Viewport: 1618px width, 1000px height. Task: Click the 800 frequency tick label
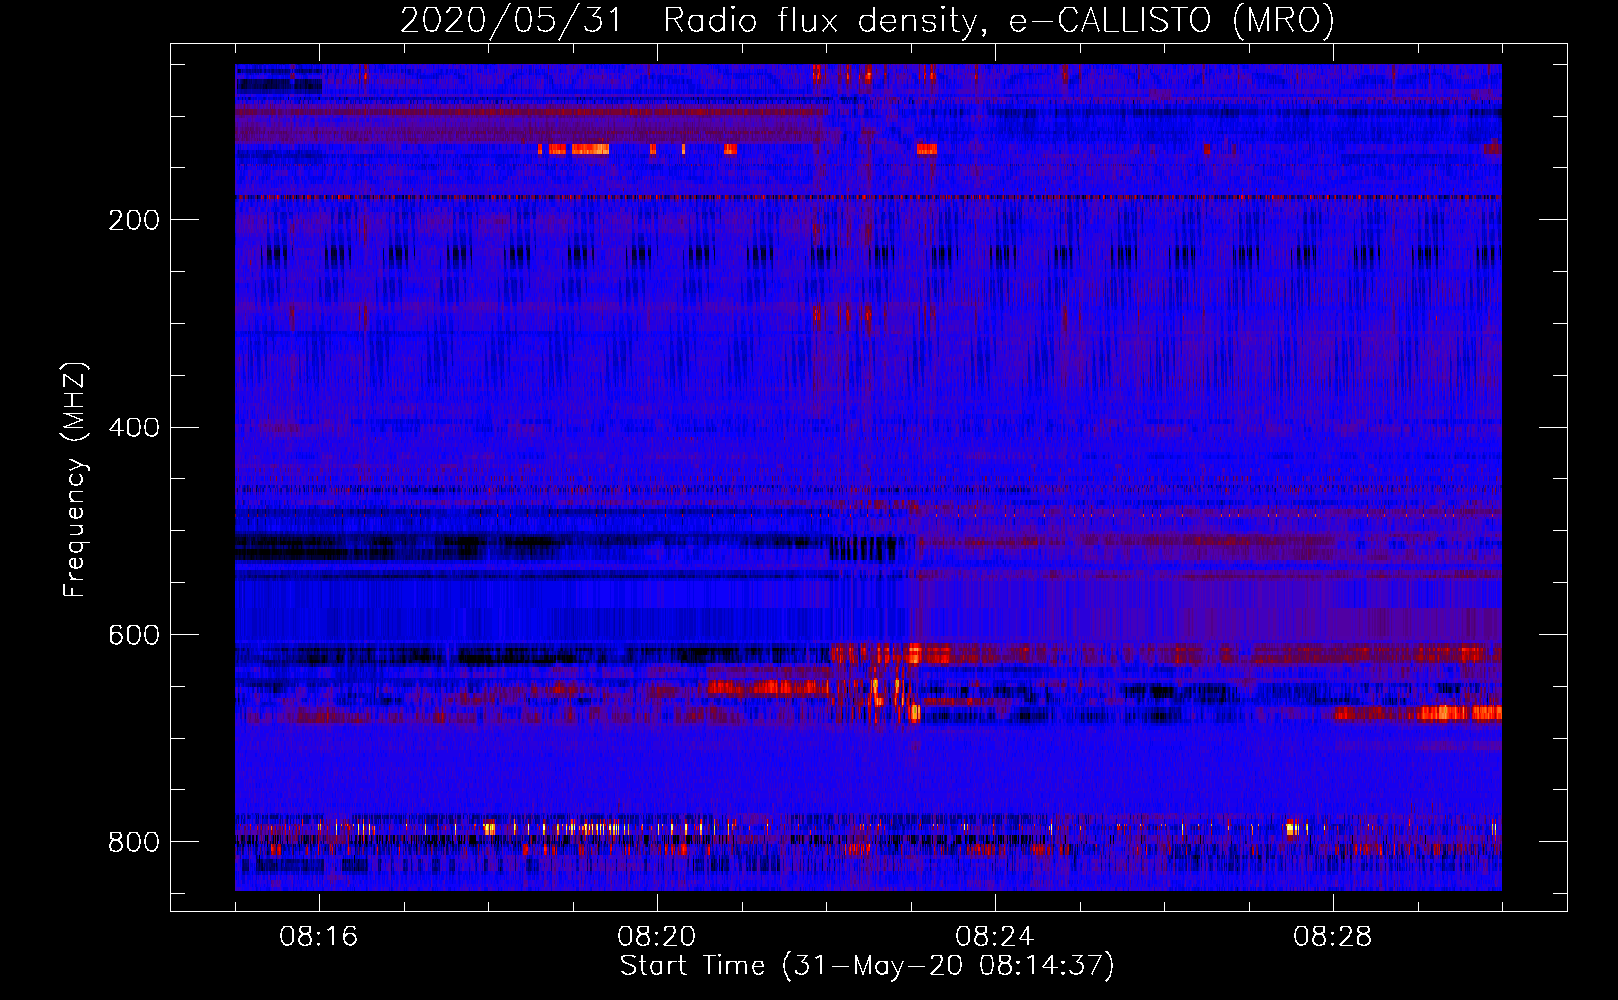pyautogui.click(x=134, y=842)
